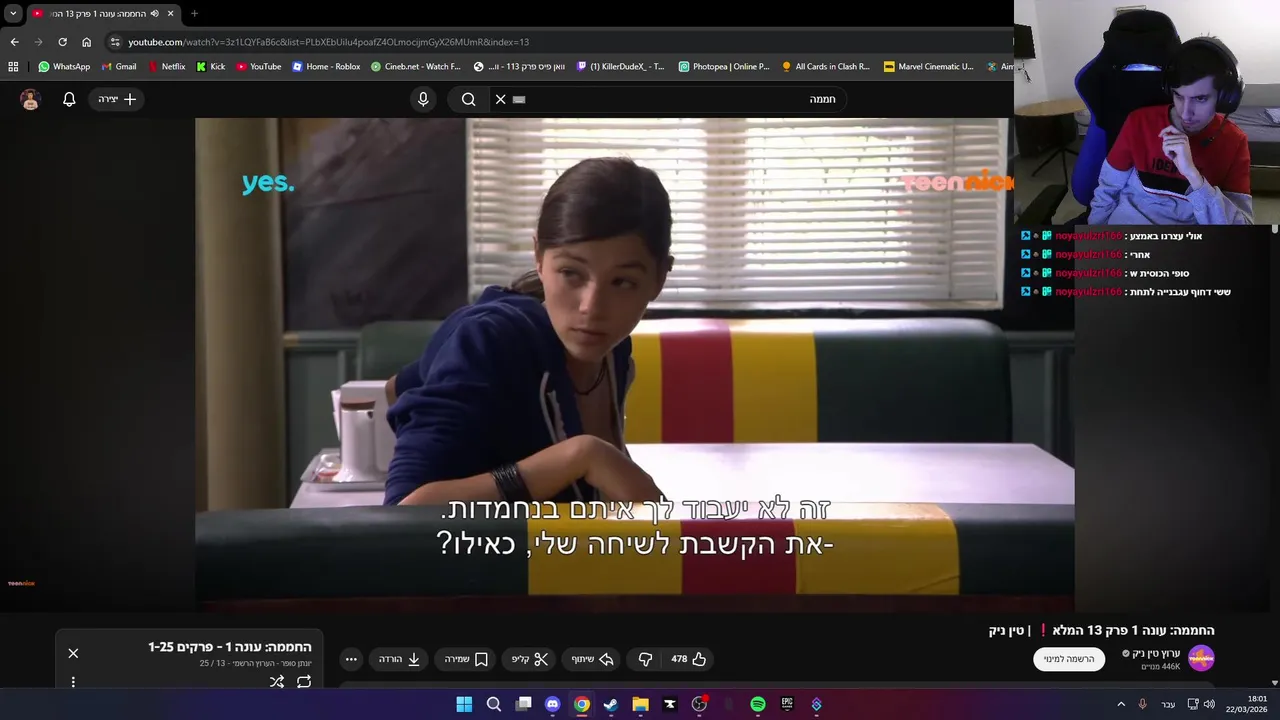Screen dimensions: 1280x720
Task: Click the download (הורדה) button
Action: [x=399, y=659]
